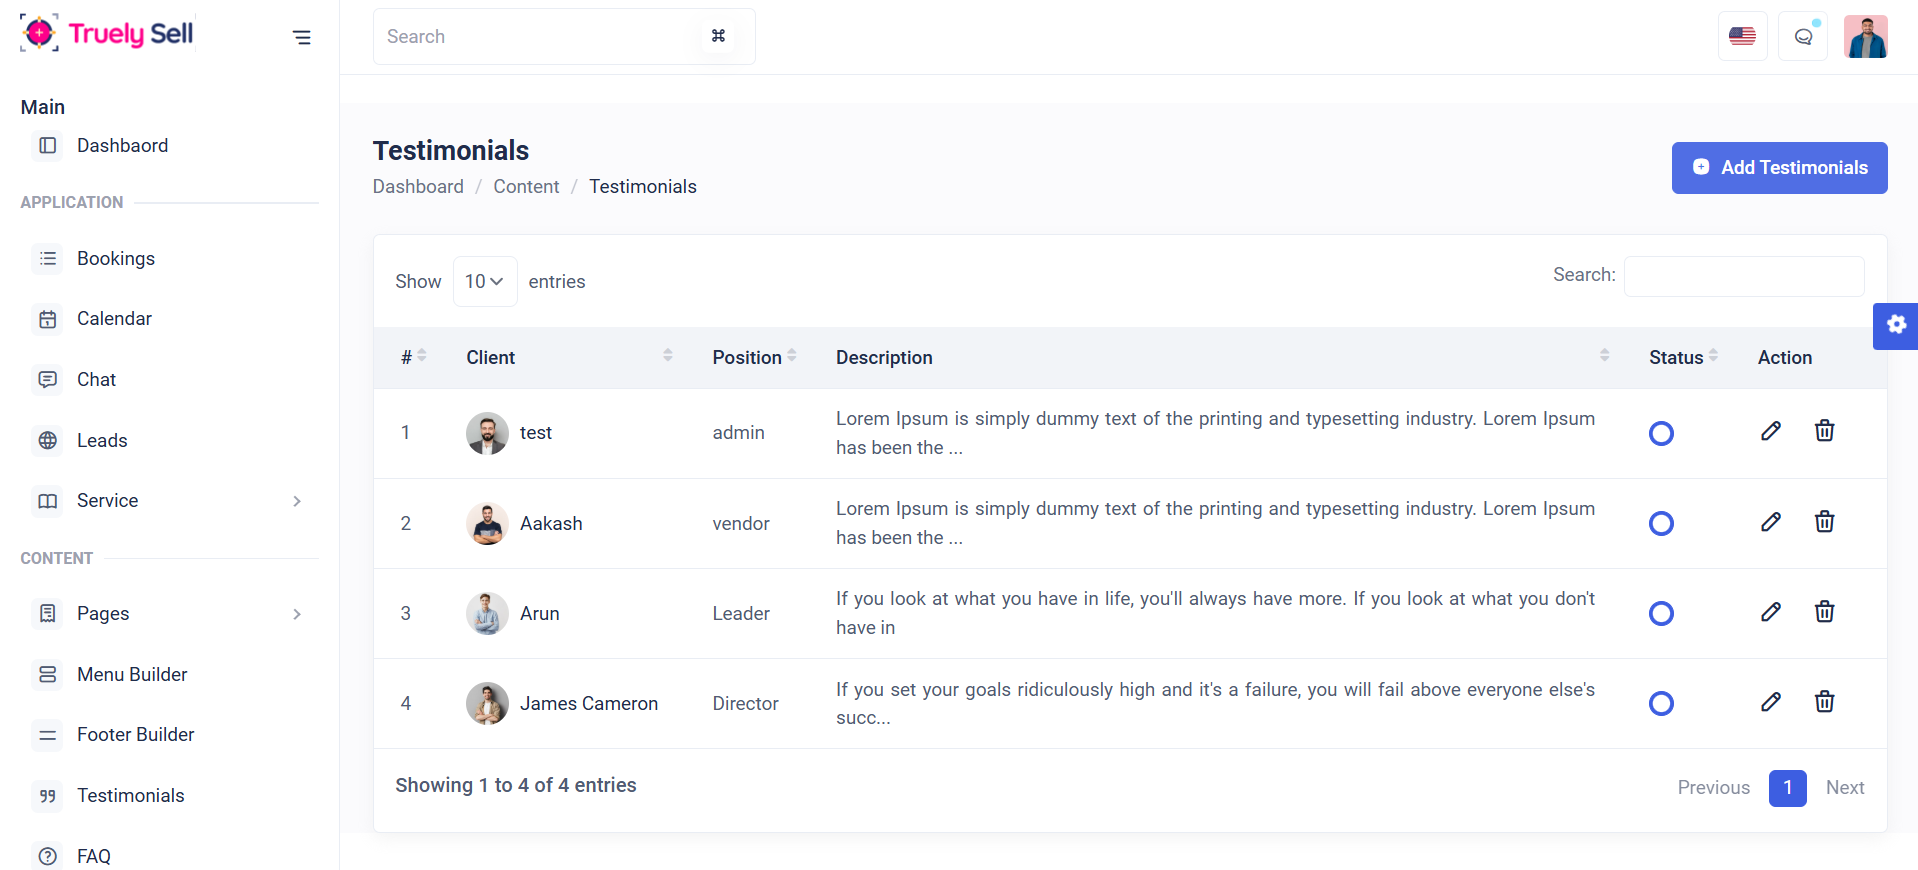Edit the Arun testimonial entry
Viewport: 1918px width, 870px height.
[x=1770, y=612]
